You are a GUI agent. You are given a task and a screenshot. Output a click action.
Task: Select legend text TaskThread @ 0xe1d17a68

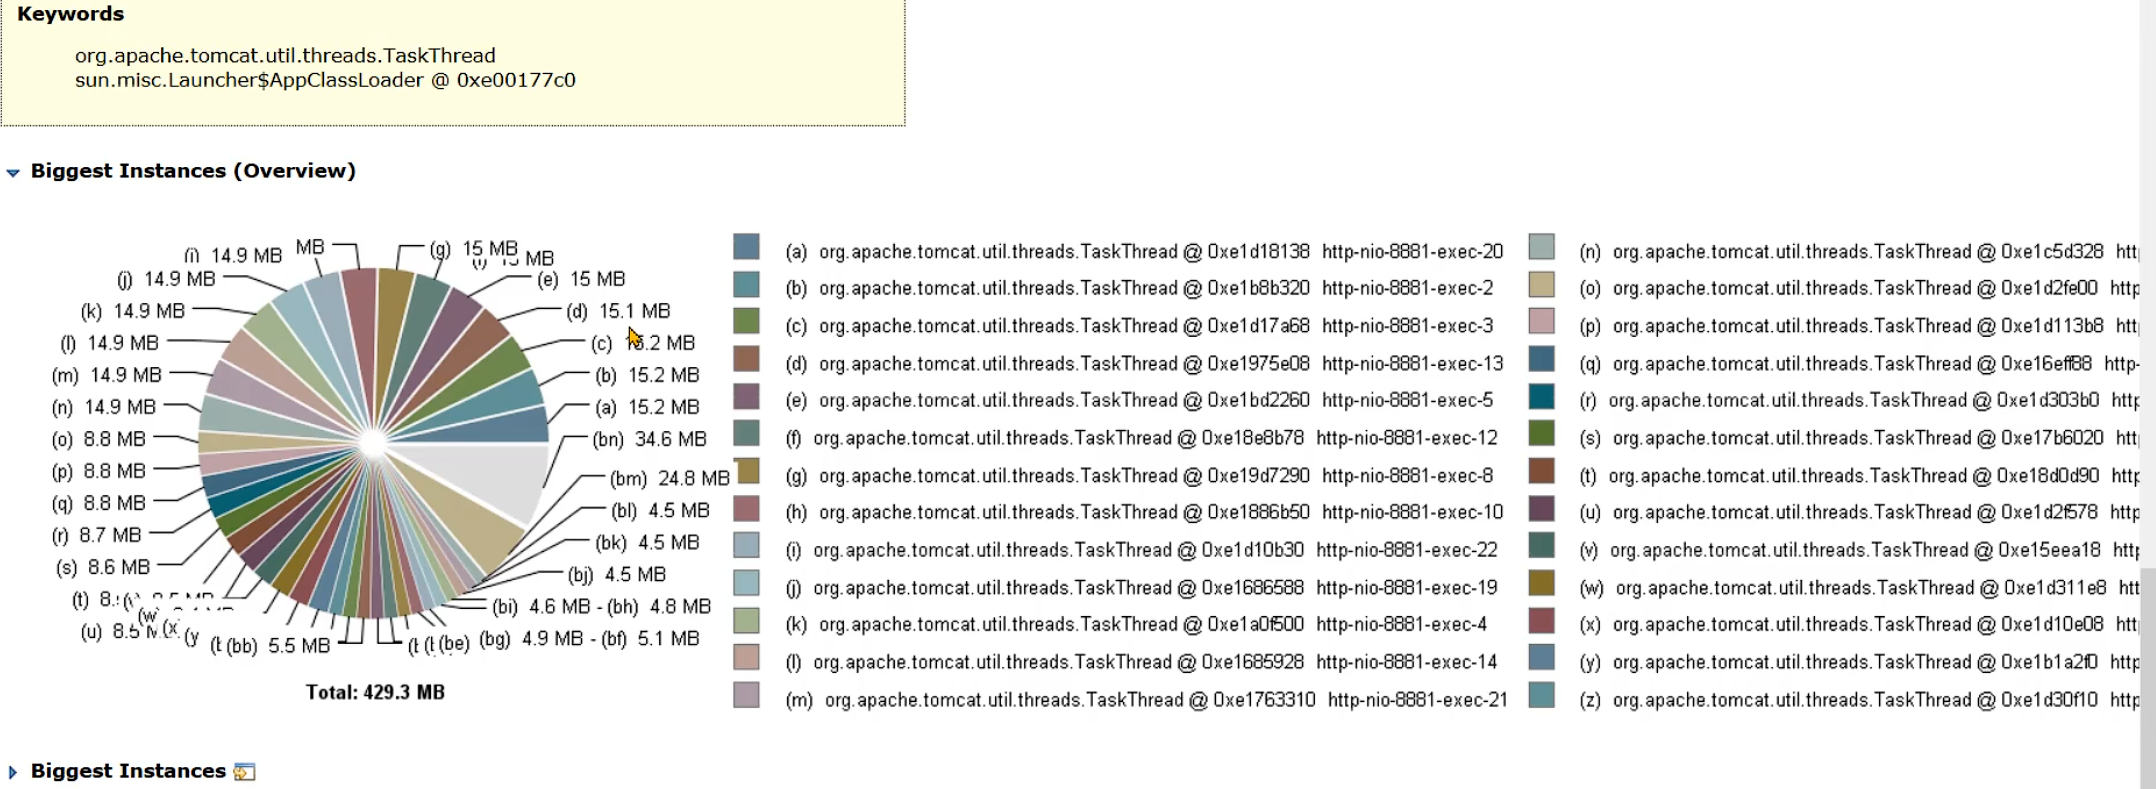point(1195,326)
